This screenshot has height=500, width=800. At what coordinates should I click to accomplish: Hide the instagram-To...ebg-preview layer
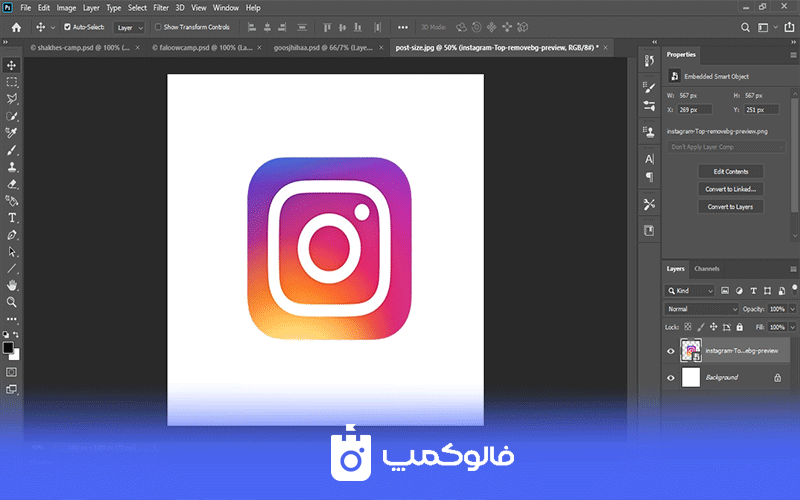coord(671,351)
